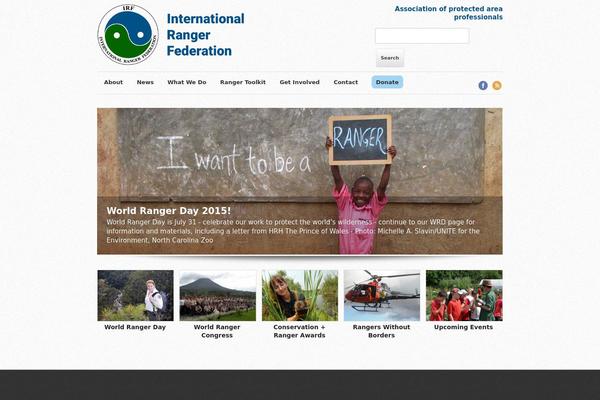Image resolution: width=600 pixels, height=400 pixels.
Task: Click the Upcoming Events caption link
Action: point(463,327)
